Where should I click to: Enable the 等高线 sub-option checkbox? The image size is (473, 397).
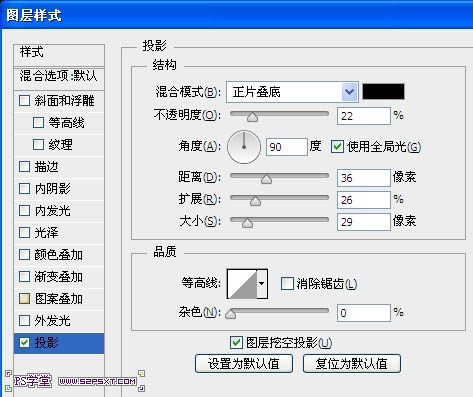click(38, 122)
